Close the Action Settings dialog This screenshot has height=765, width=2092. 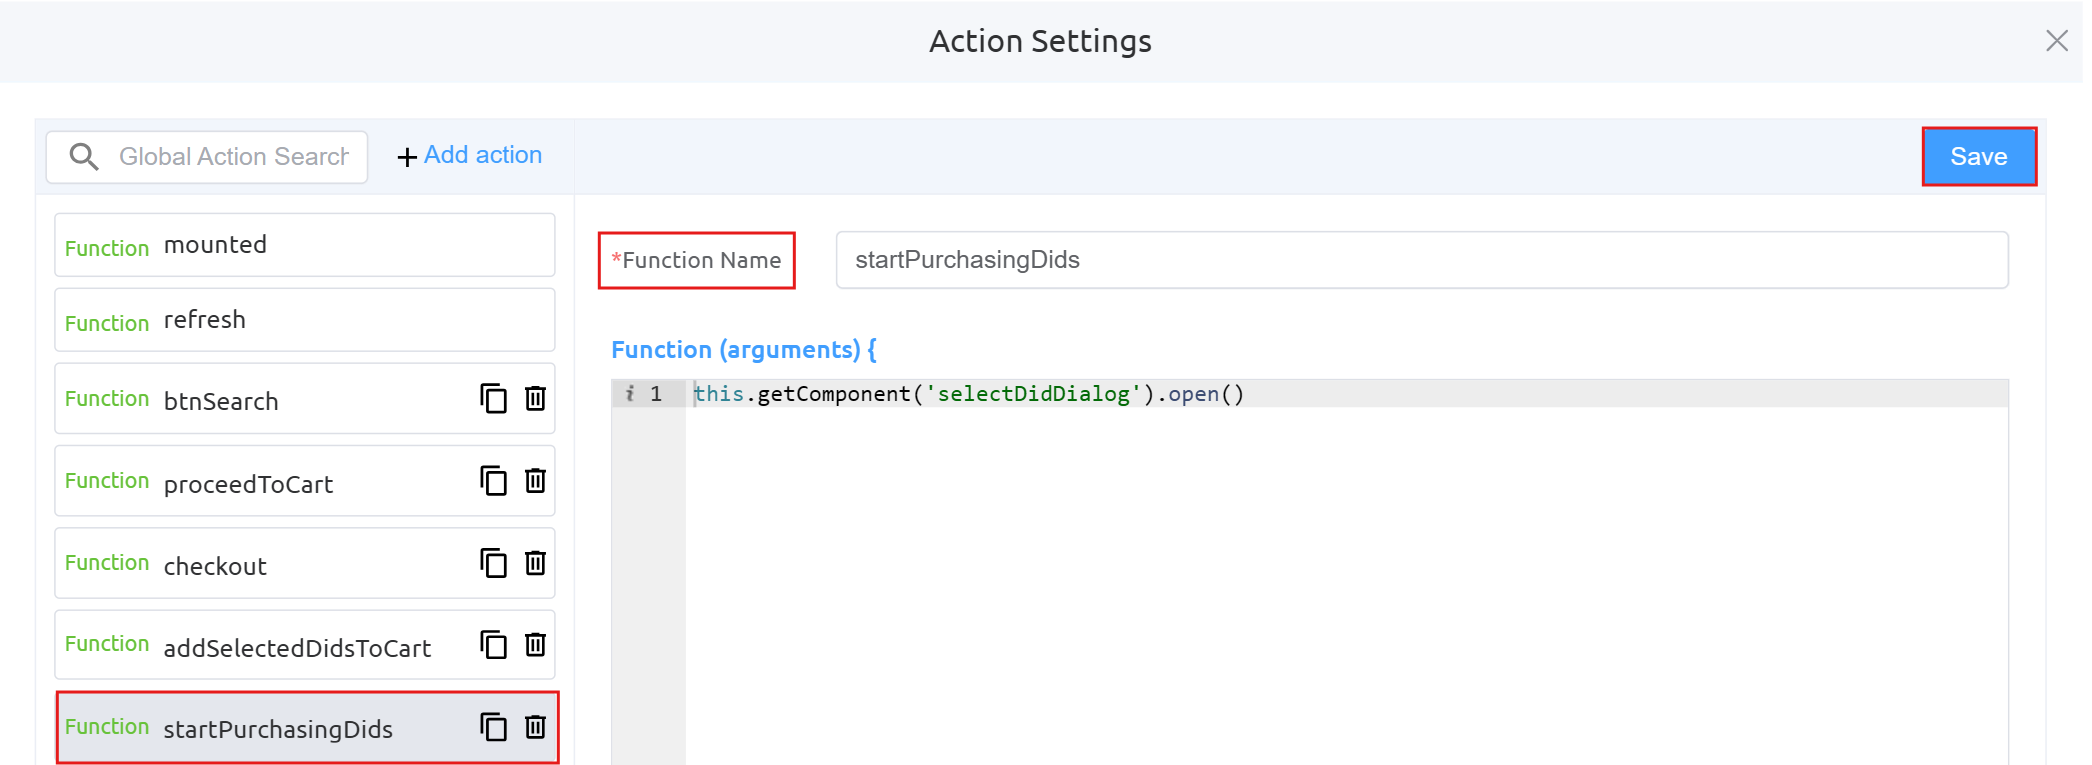pos(2056,41)
